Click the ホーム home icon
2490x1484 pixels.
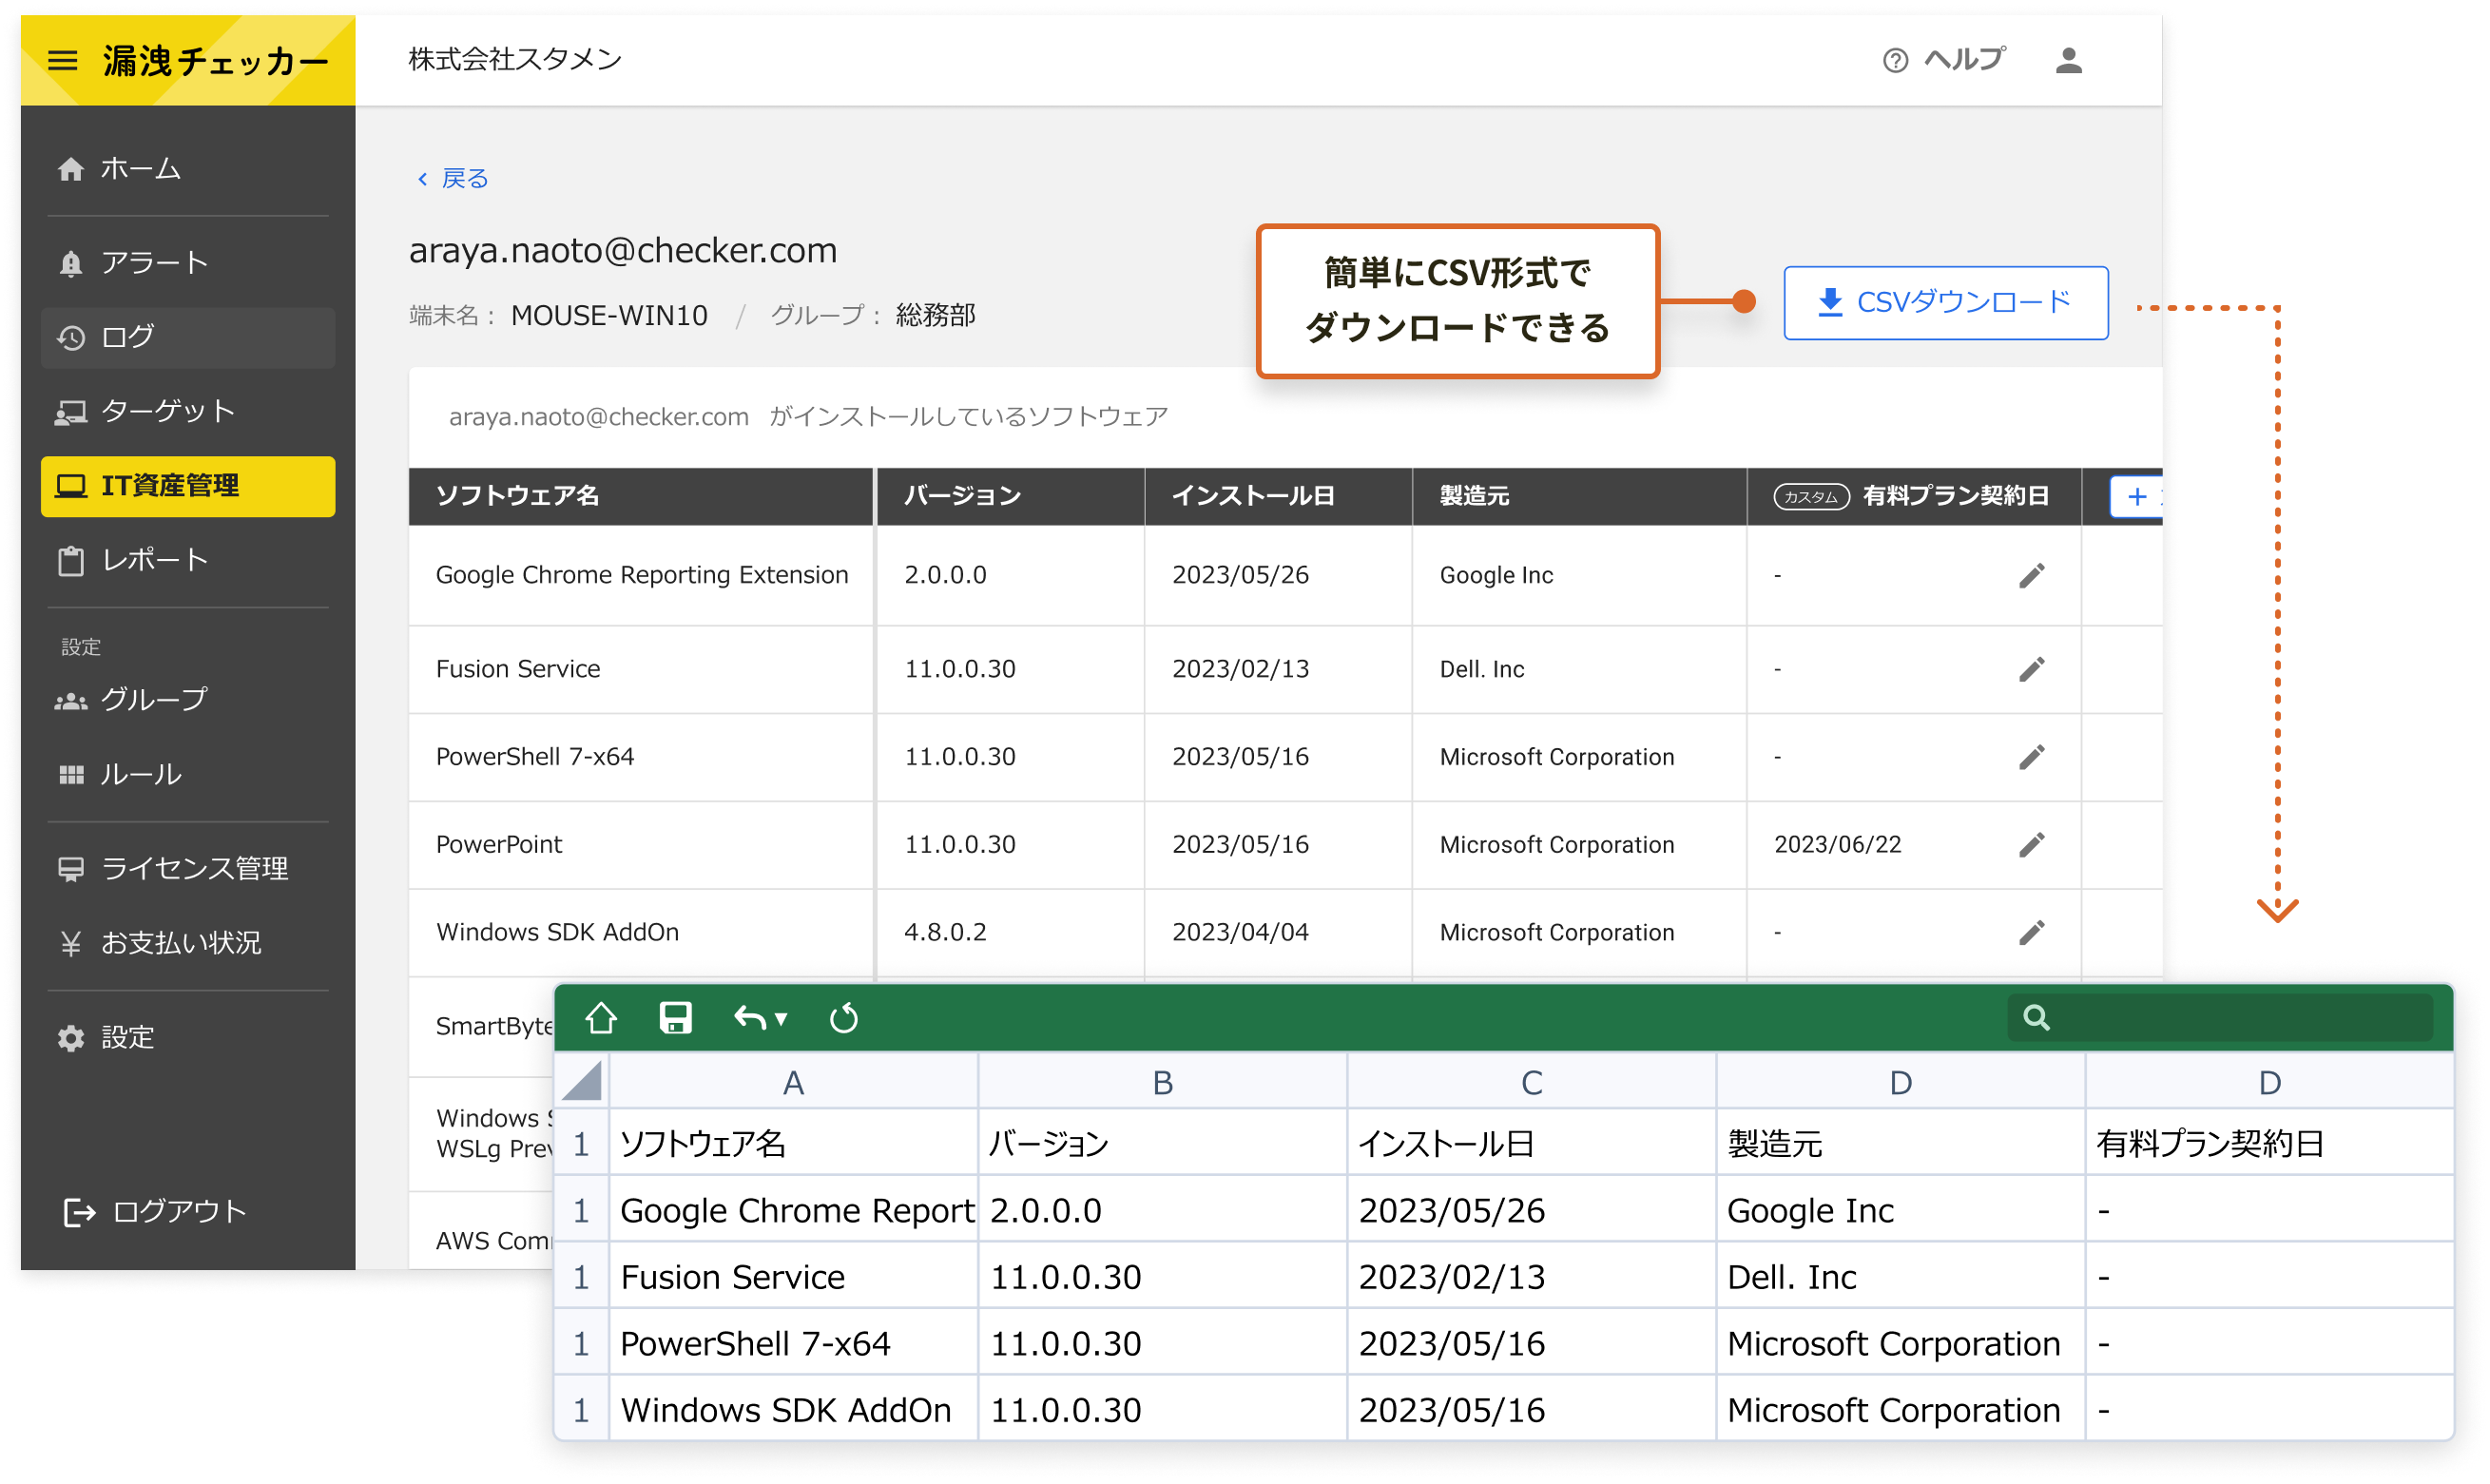70,169
